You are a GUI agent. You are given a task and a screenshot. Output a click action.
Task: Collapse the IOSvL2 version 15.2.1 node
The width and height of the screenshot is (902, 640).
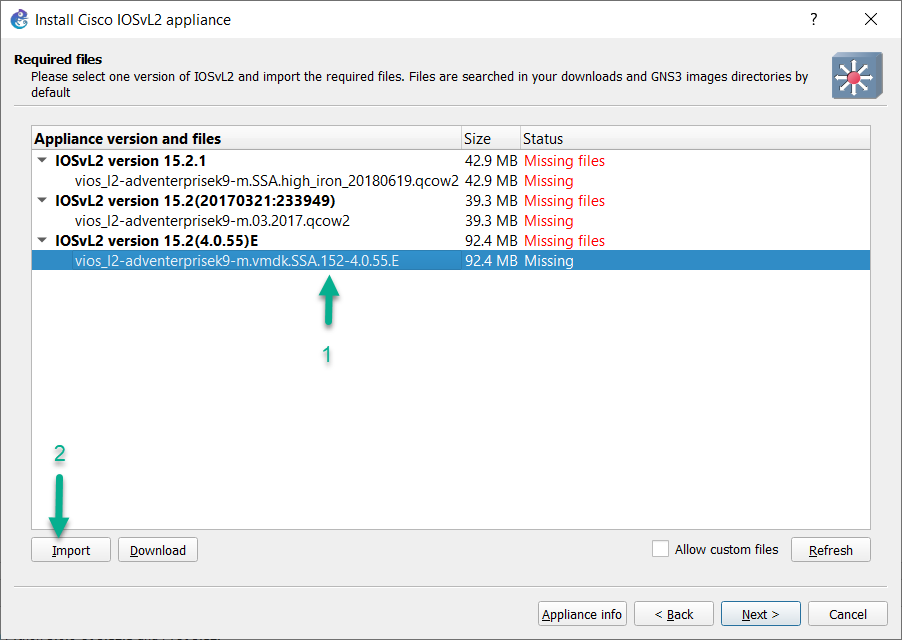coord(42,160)
